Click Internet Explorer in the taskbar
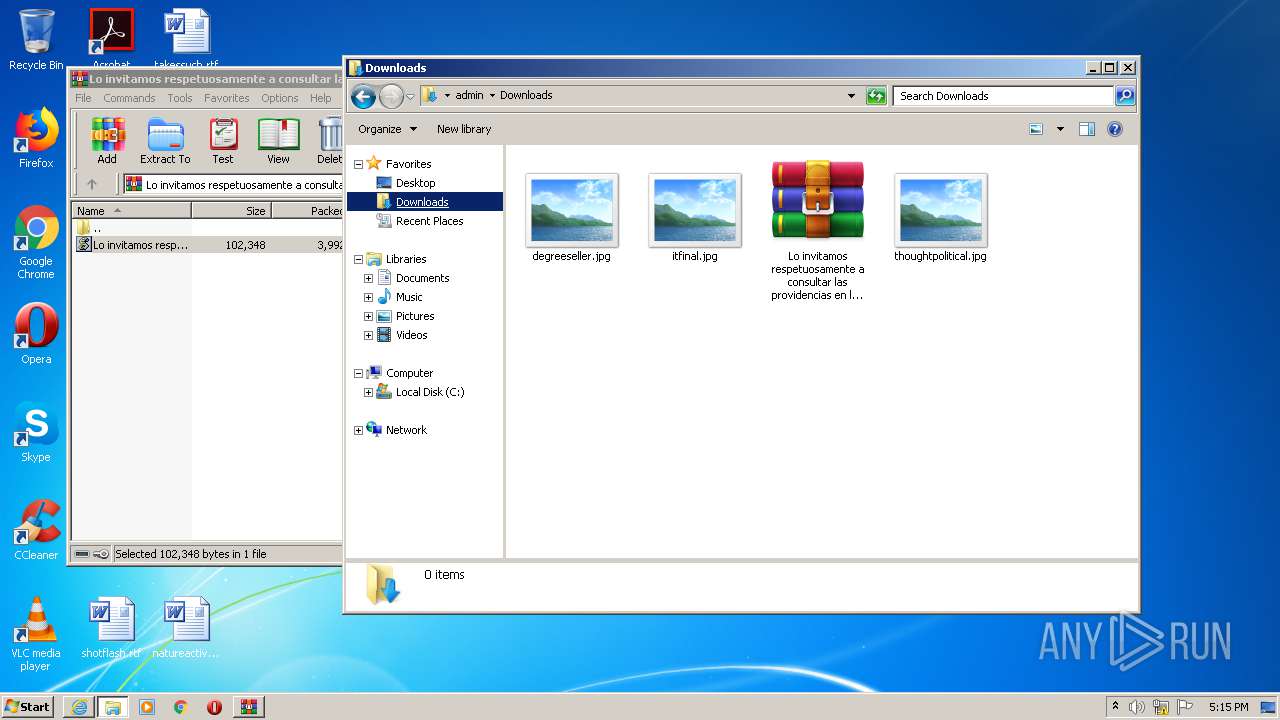 (x=79, y=707)
